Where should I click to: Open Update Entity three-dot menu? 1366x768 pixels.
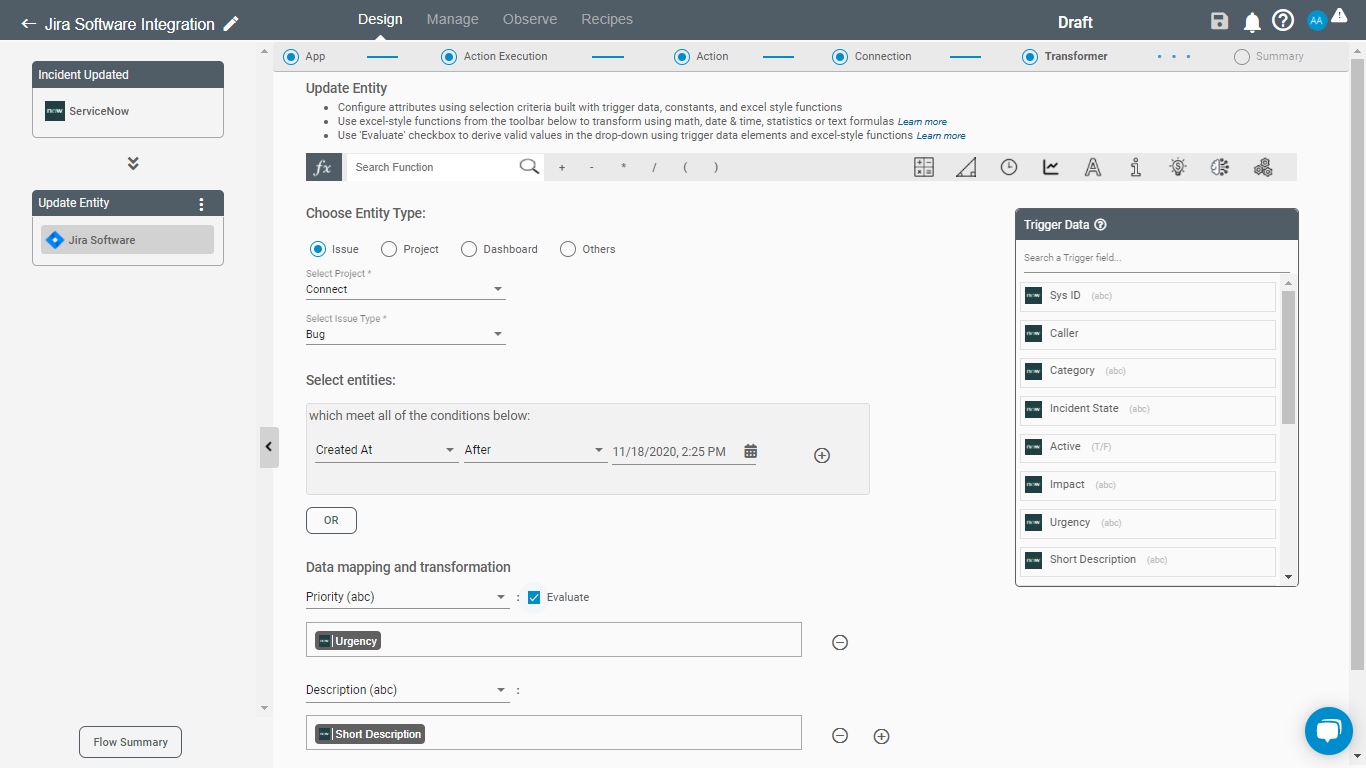[201, 204]
